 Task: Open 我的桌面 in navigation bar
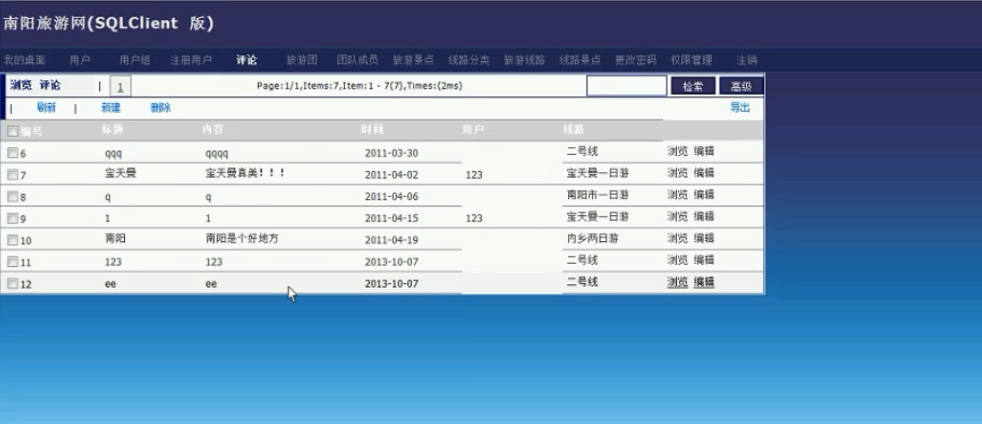tap(25, 60)
